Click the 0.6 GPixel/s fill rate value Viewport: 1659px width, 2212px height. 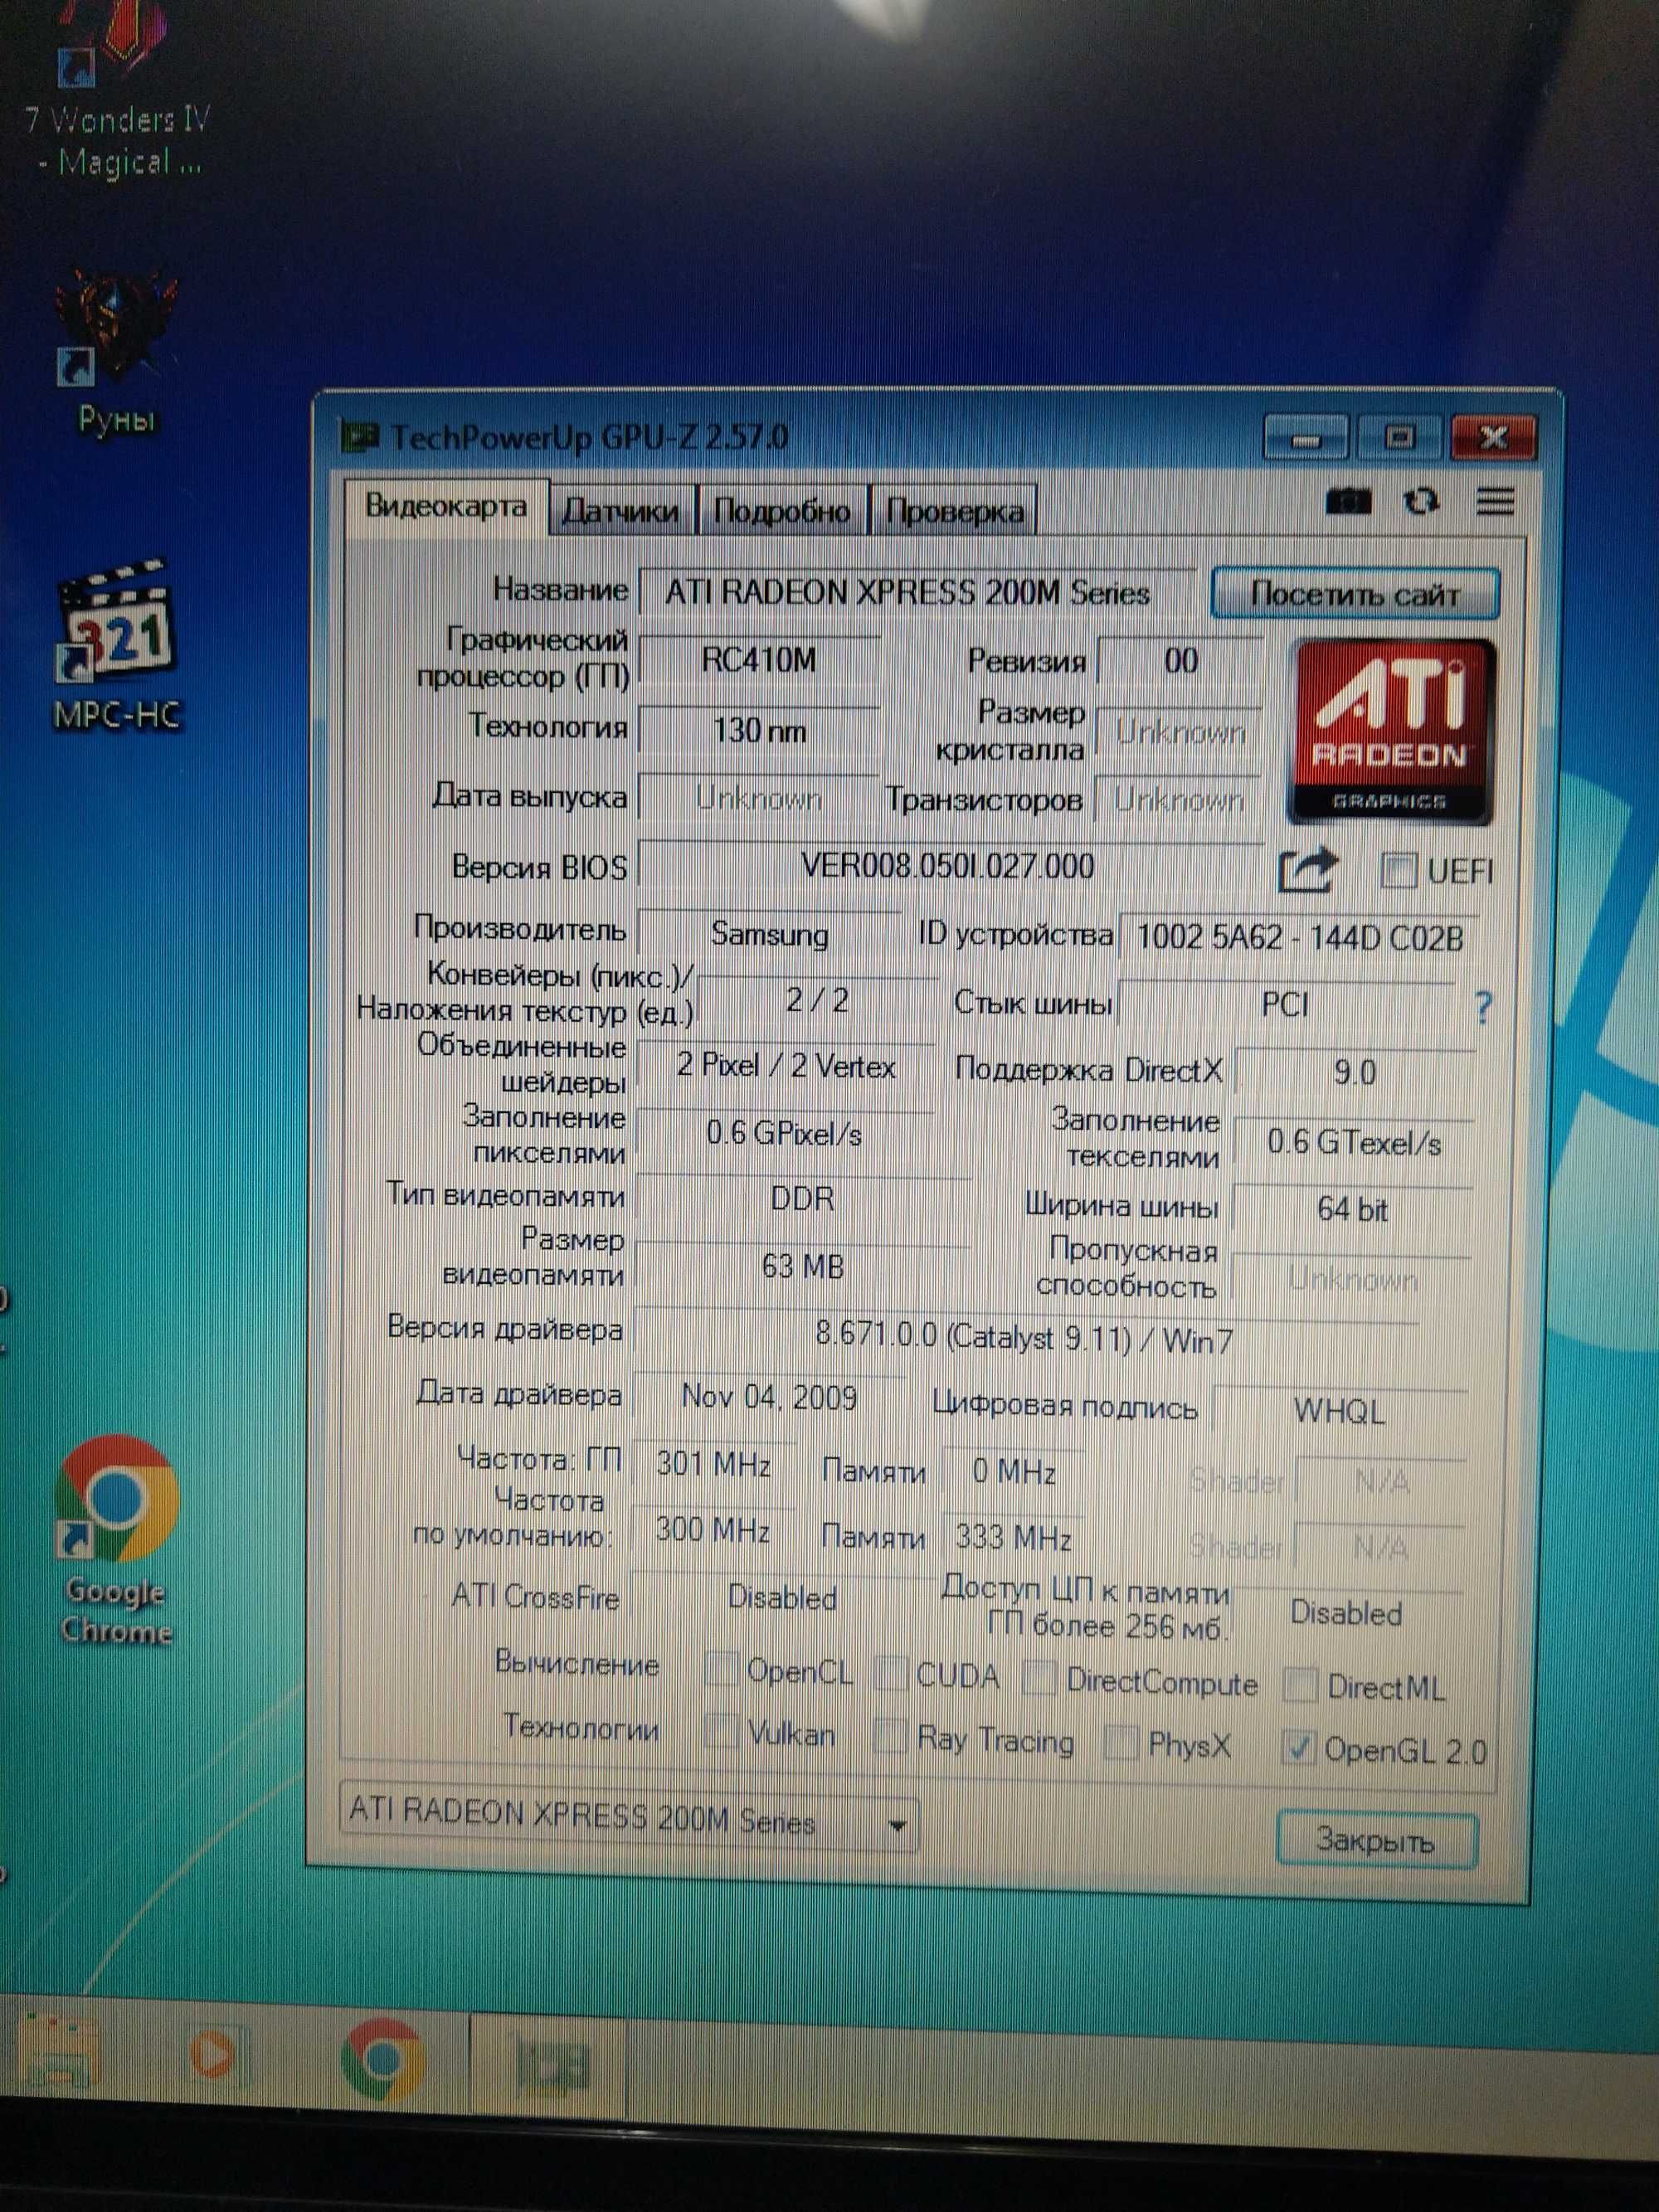click(784, 1134)
